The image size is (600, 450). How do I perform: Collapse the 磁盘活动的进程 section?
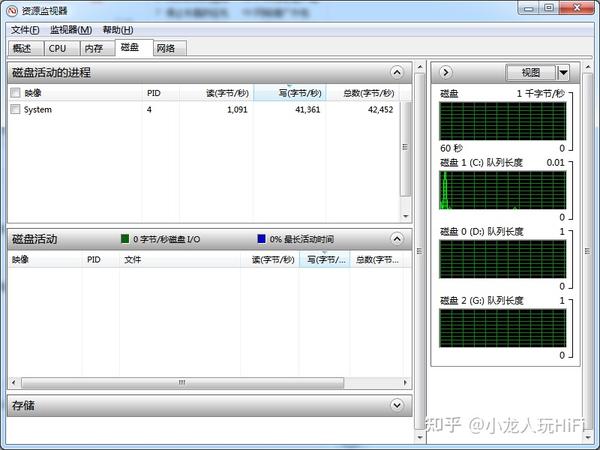397,72
